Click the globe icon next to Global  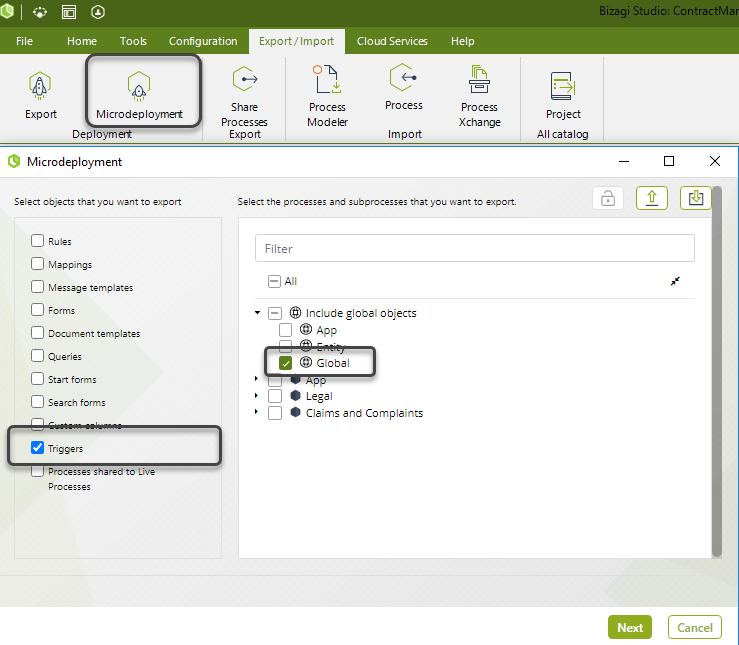306,362
